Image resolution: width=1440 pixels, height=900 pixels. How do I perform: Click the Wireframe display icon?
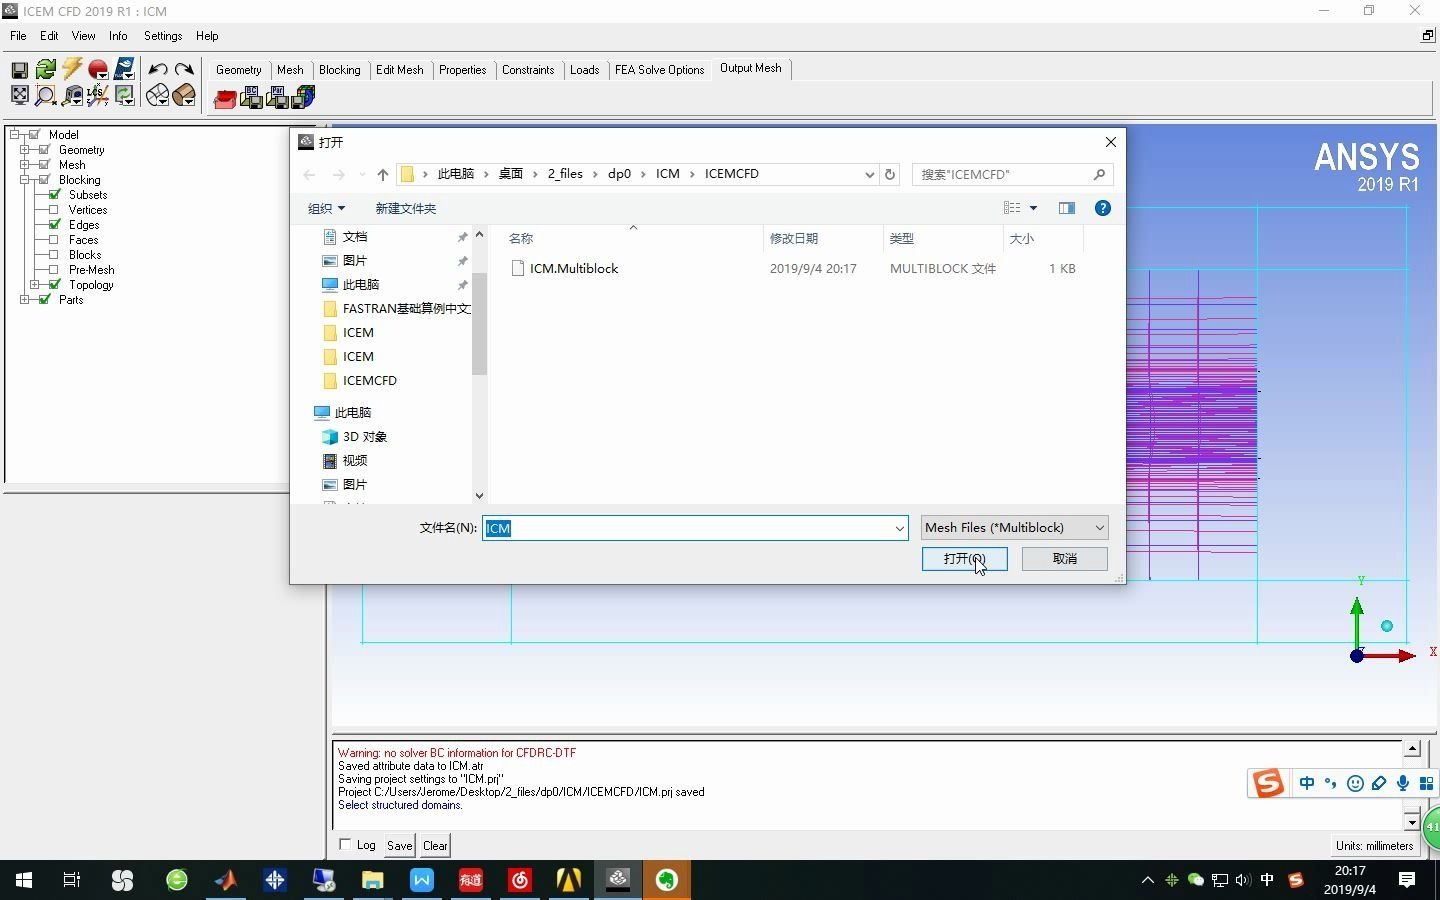tap(158, 95)
